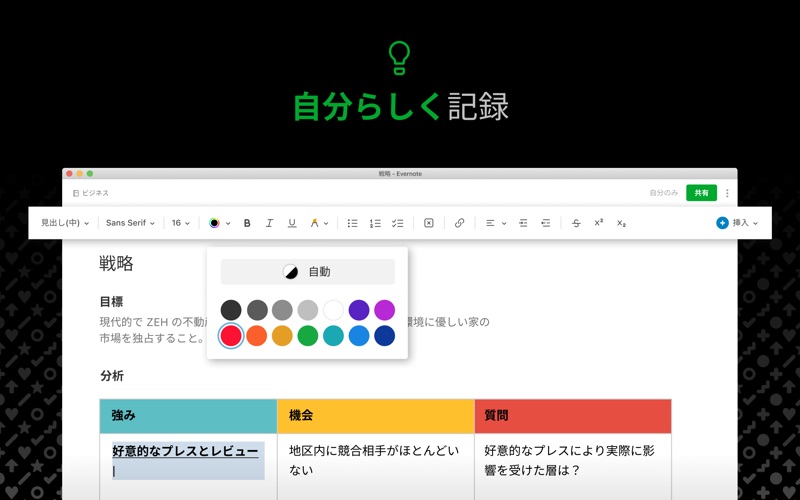Open the three-dot more options menu
This screenshot has width=800, height=500.
[x=727, y=193]
